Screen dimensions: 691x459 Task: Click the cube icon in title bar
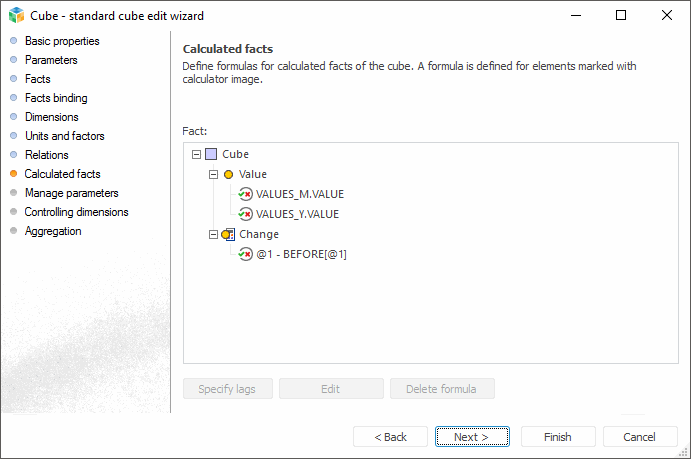(x=15, y=15)
